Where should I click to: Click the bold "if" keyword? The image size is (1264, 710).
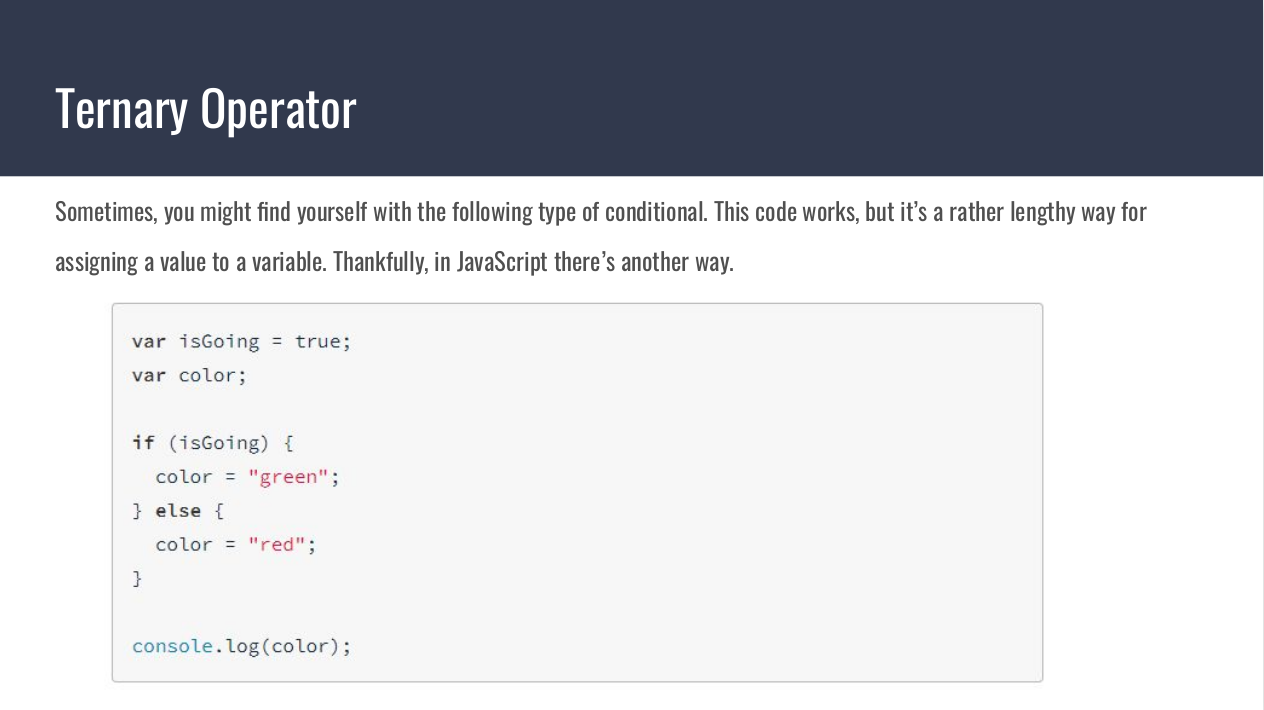pos(143,443)
